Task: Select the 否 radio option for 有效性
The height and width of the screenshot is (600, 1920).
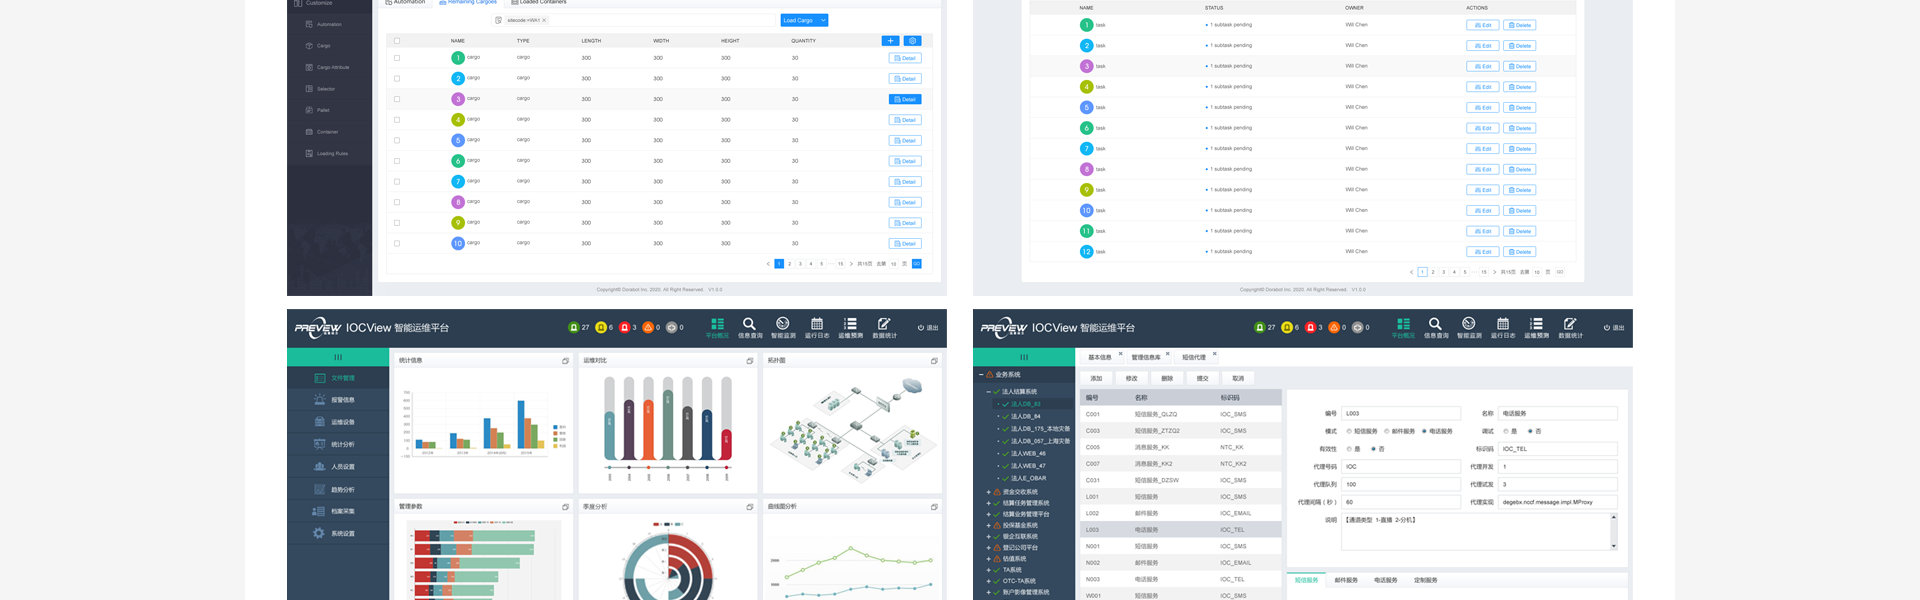Action: (1374, 449)
